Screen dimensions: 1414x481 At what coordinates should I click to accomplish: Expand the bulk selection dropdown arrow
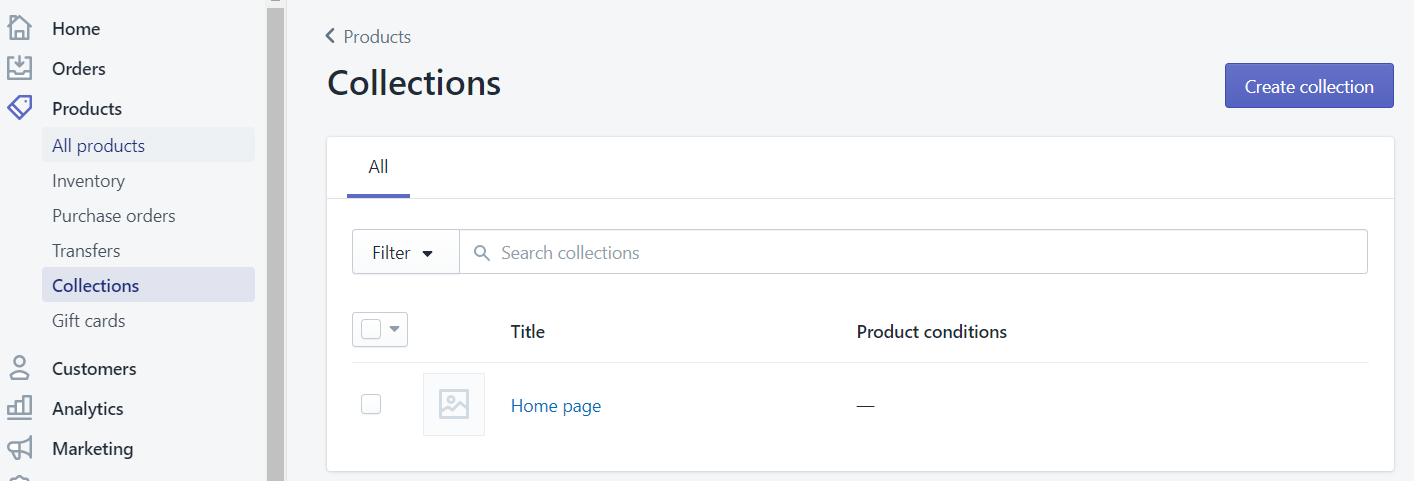click(394, 329)
